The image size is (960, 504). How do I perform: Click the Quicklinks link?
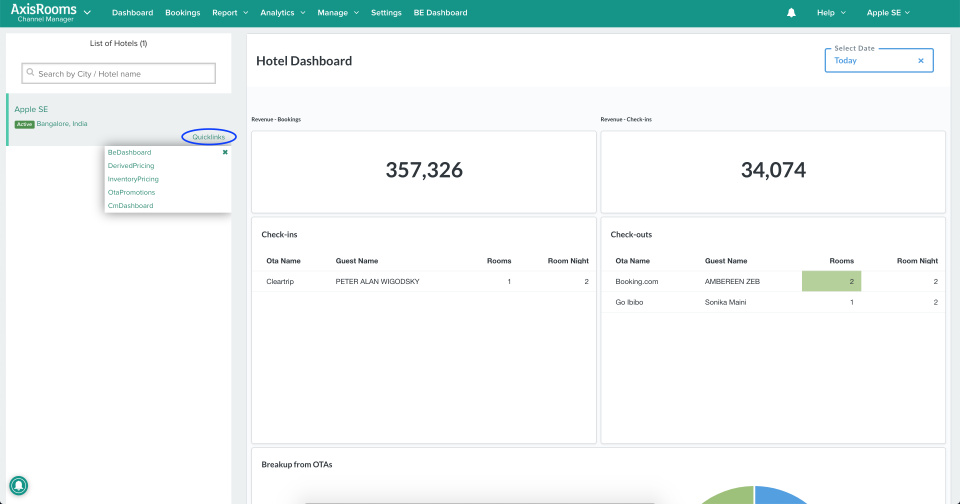pos(208,137)
